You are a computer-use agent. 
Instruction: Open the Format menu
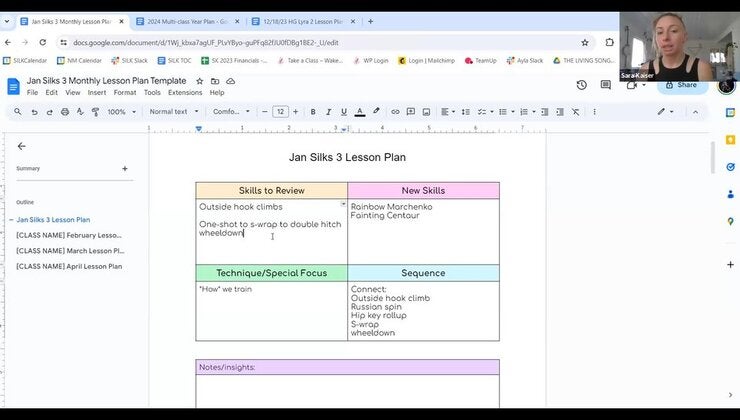tap(125, 92)
